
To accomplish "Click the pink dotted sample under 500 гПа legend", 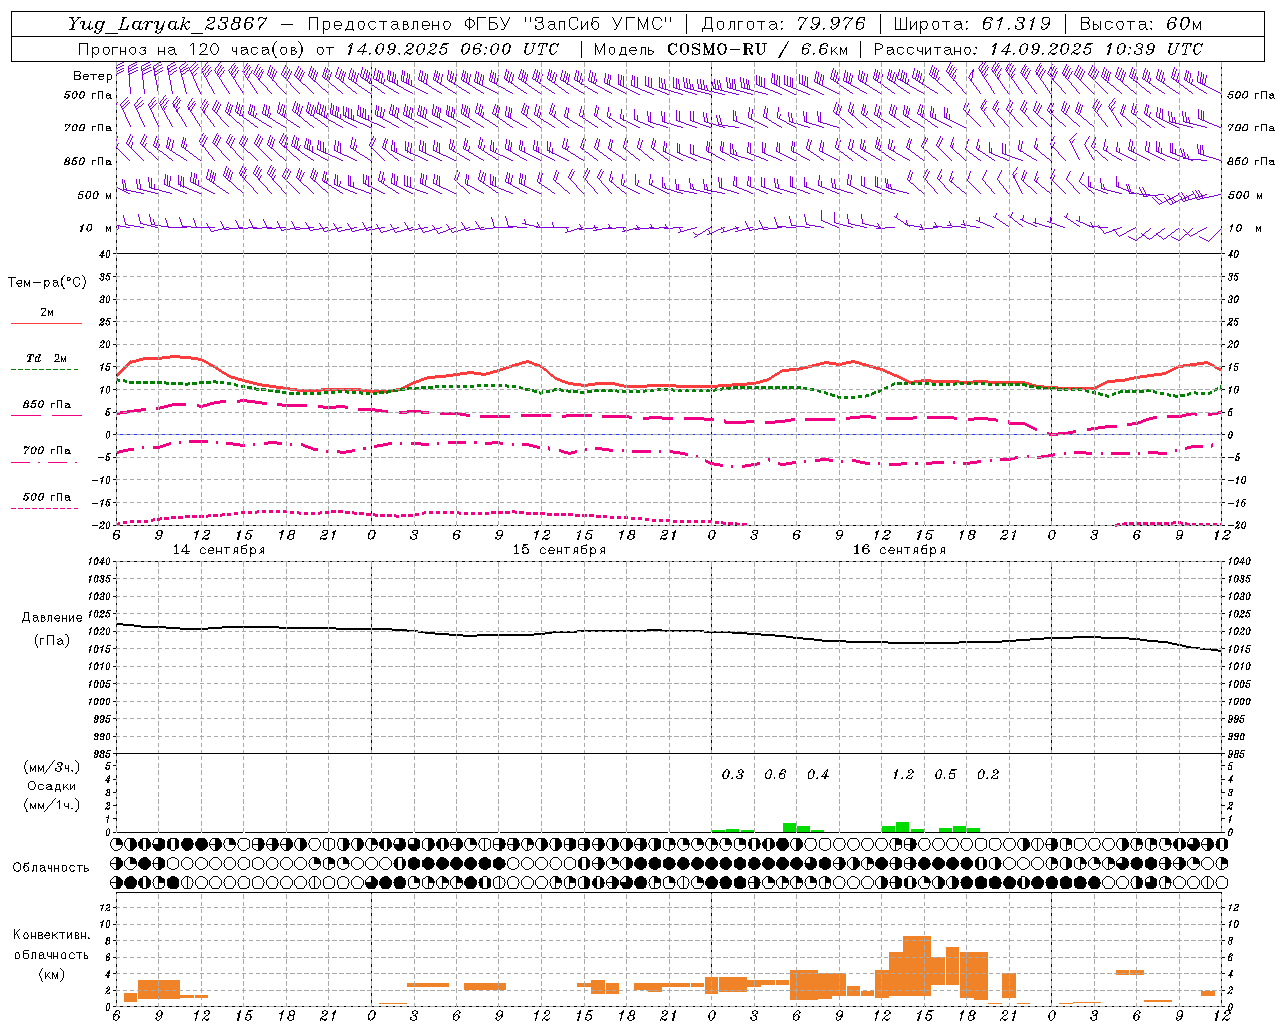I will coord(44,508).
